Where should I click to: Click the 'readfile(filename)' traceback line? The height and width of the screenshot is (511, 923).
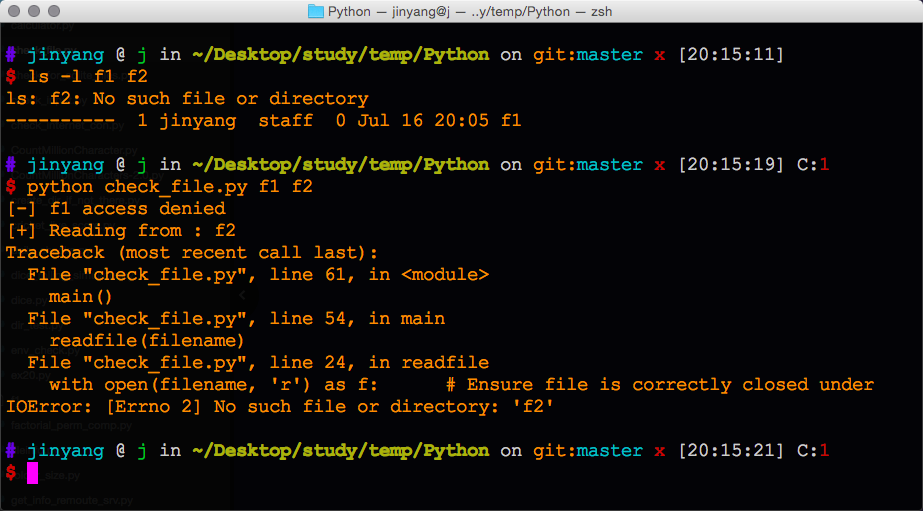(x=147, y=341)
